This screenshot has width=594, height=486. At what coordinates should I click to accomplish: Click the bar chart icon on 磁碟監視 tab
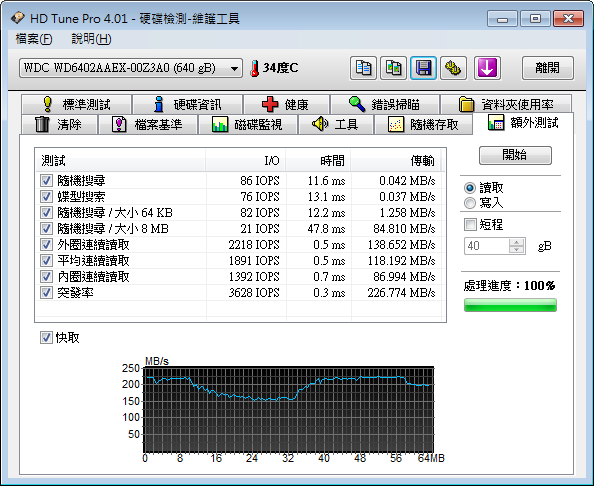[x=220, y=124]
